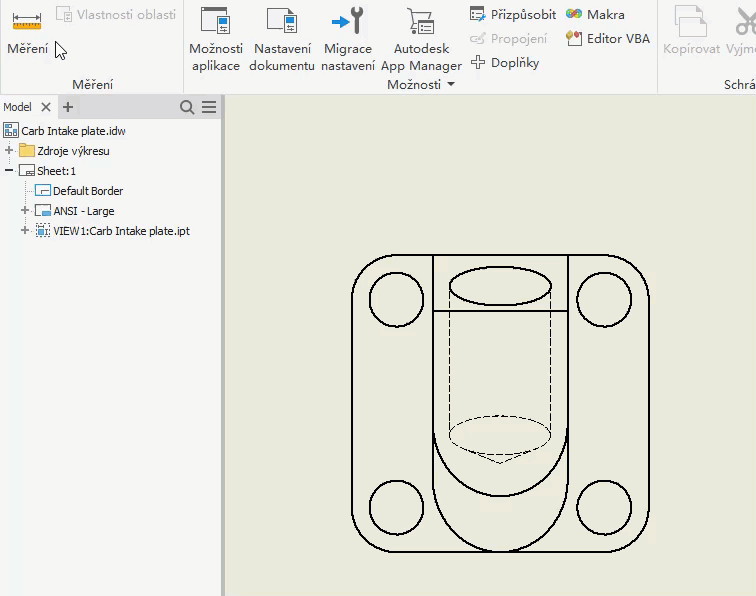Select the Měření measure tool

coord(27,31)
